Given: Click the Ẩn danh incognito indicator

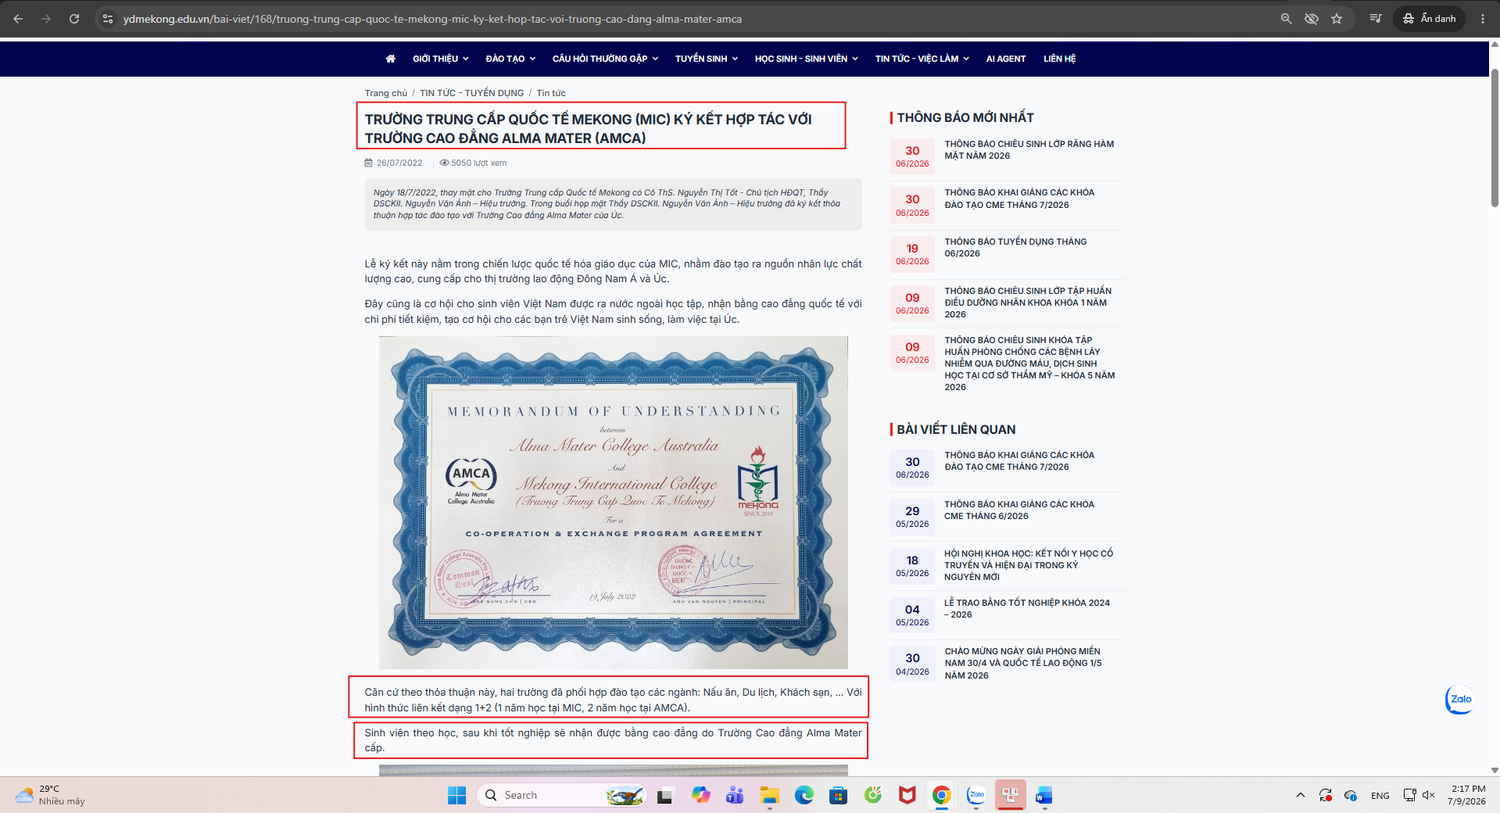Looking at the screenshot, I should tap(1429, 19).
